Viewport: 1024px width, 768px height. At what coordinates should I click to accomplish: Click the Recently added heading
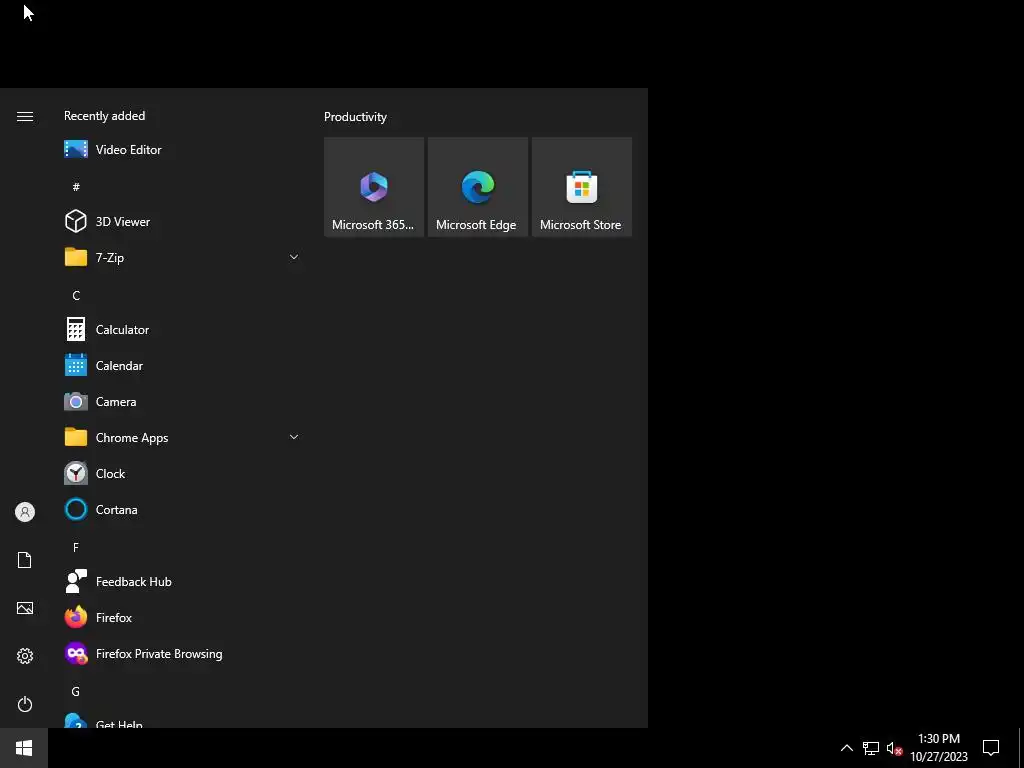tap(104, 116)
